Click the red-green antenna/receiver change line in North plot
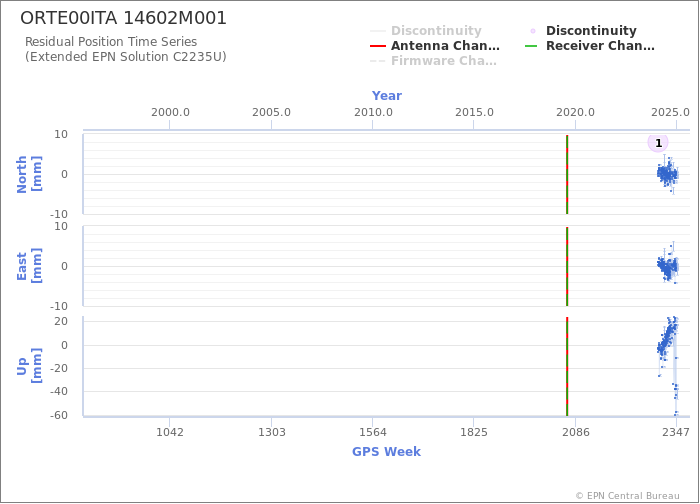 click(567, 174)
